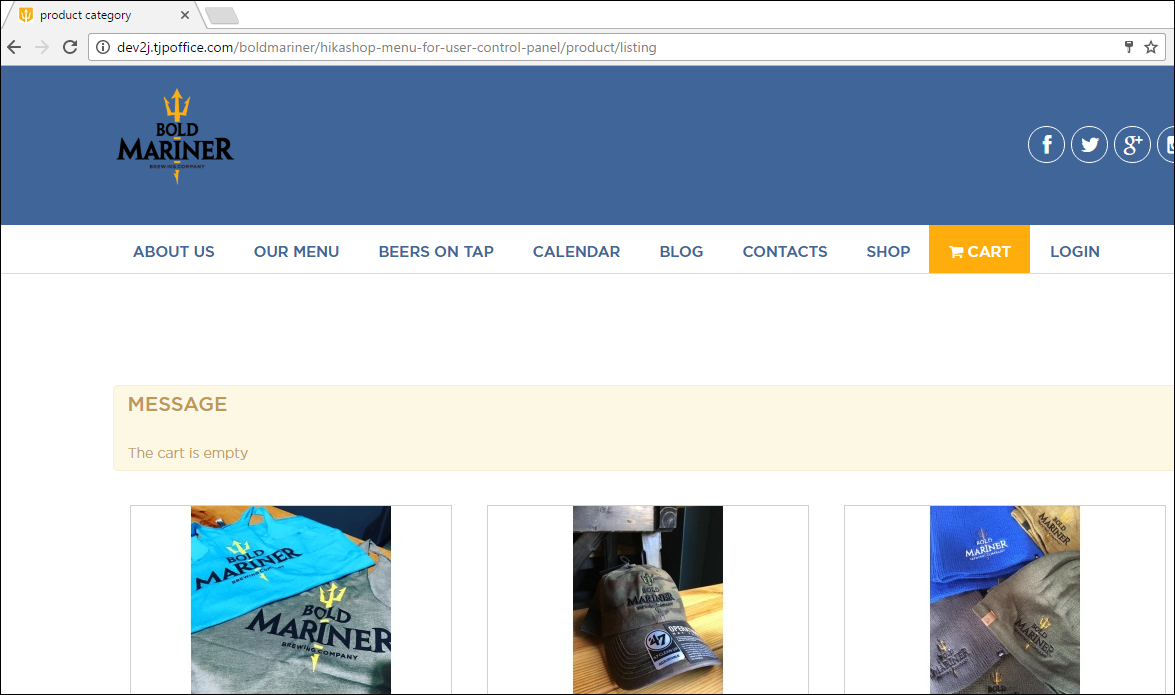Viewport: 1175px width, 695px height.
Task: Open the Calendar navigation item
Action: click(576, 252)
